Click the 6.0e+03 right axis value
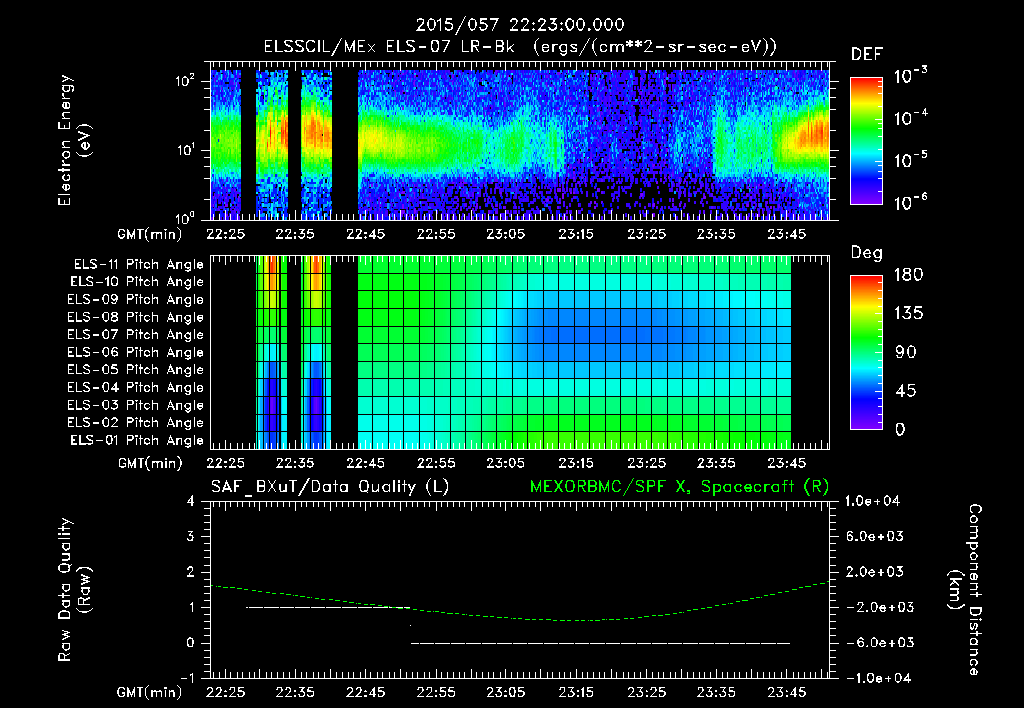The image size is (1024, 708). pos(876,536)
